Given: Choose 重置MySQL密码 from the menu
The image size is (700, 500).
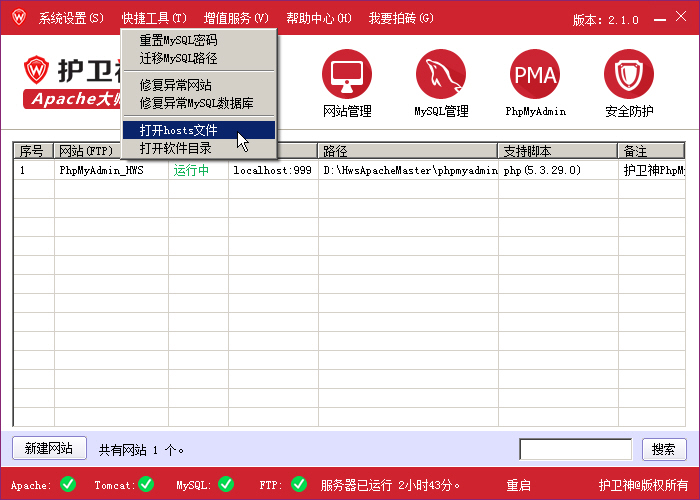Looking at the screenshot, I should 199,40.
